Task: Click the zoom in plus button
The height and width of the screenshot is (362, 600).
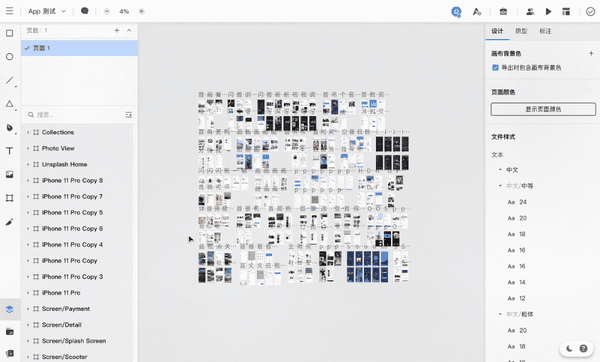Action: click(141, 11)
